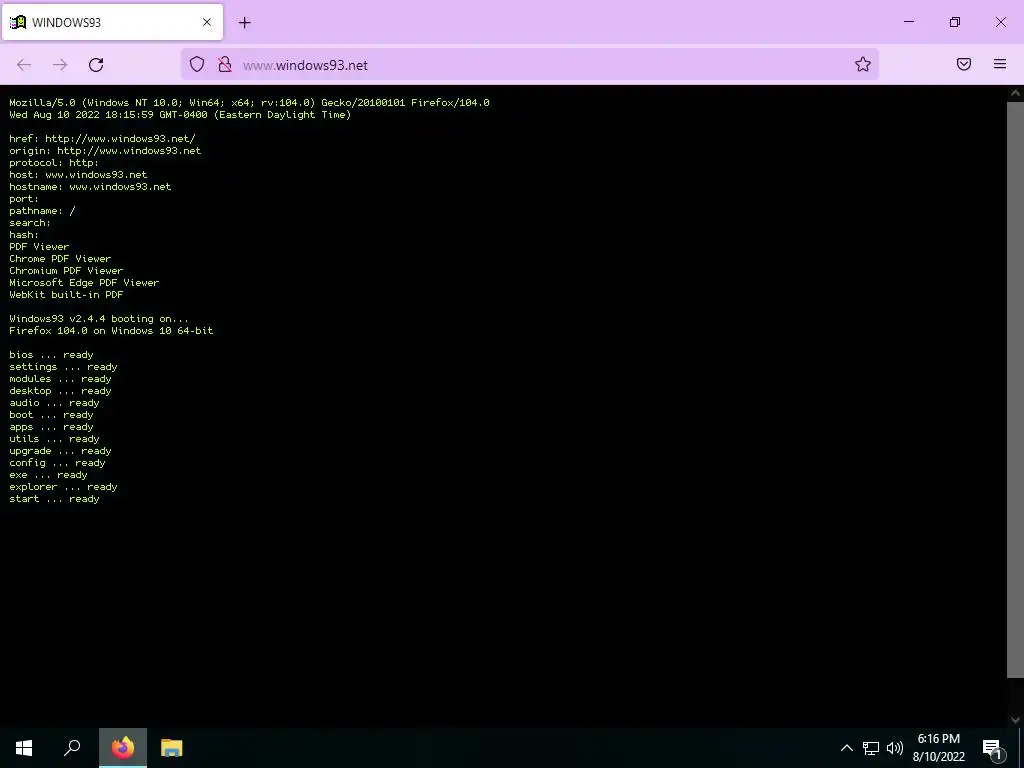Click the 'Microsoft Edge PDF Viewer' line
This screenshot has width=1024, height=768.
(x=84, y=283)
